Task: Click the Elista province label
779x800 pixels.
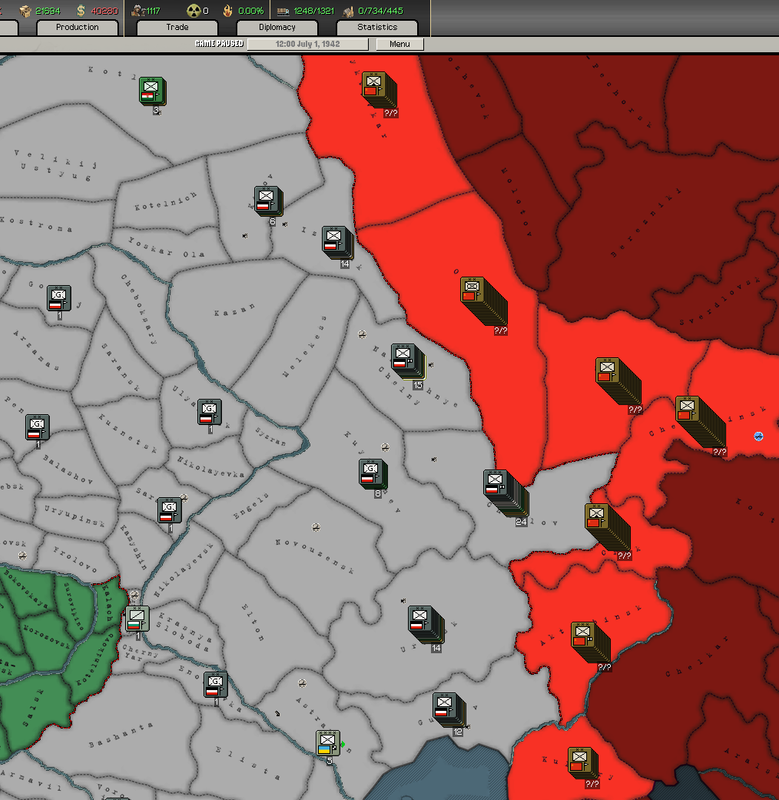Action: (x=247, y=763)
